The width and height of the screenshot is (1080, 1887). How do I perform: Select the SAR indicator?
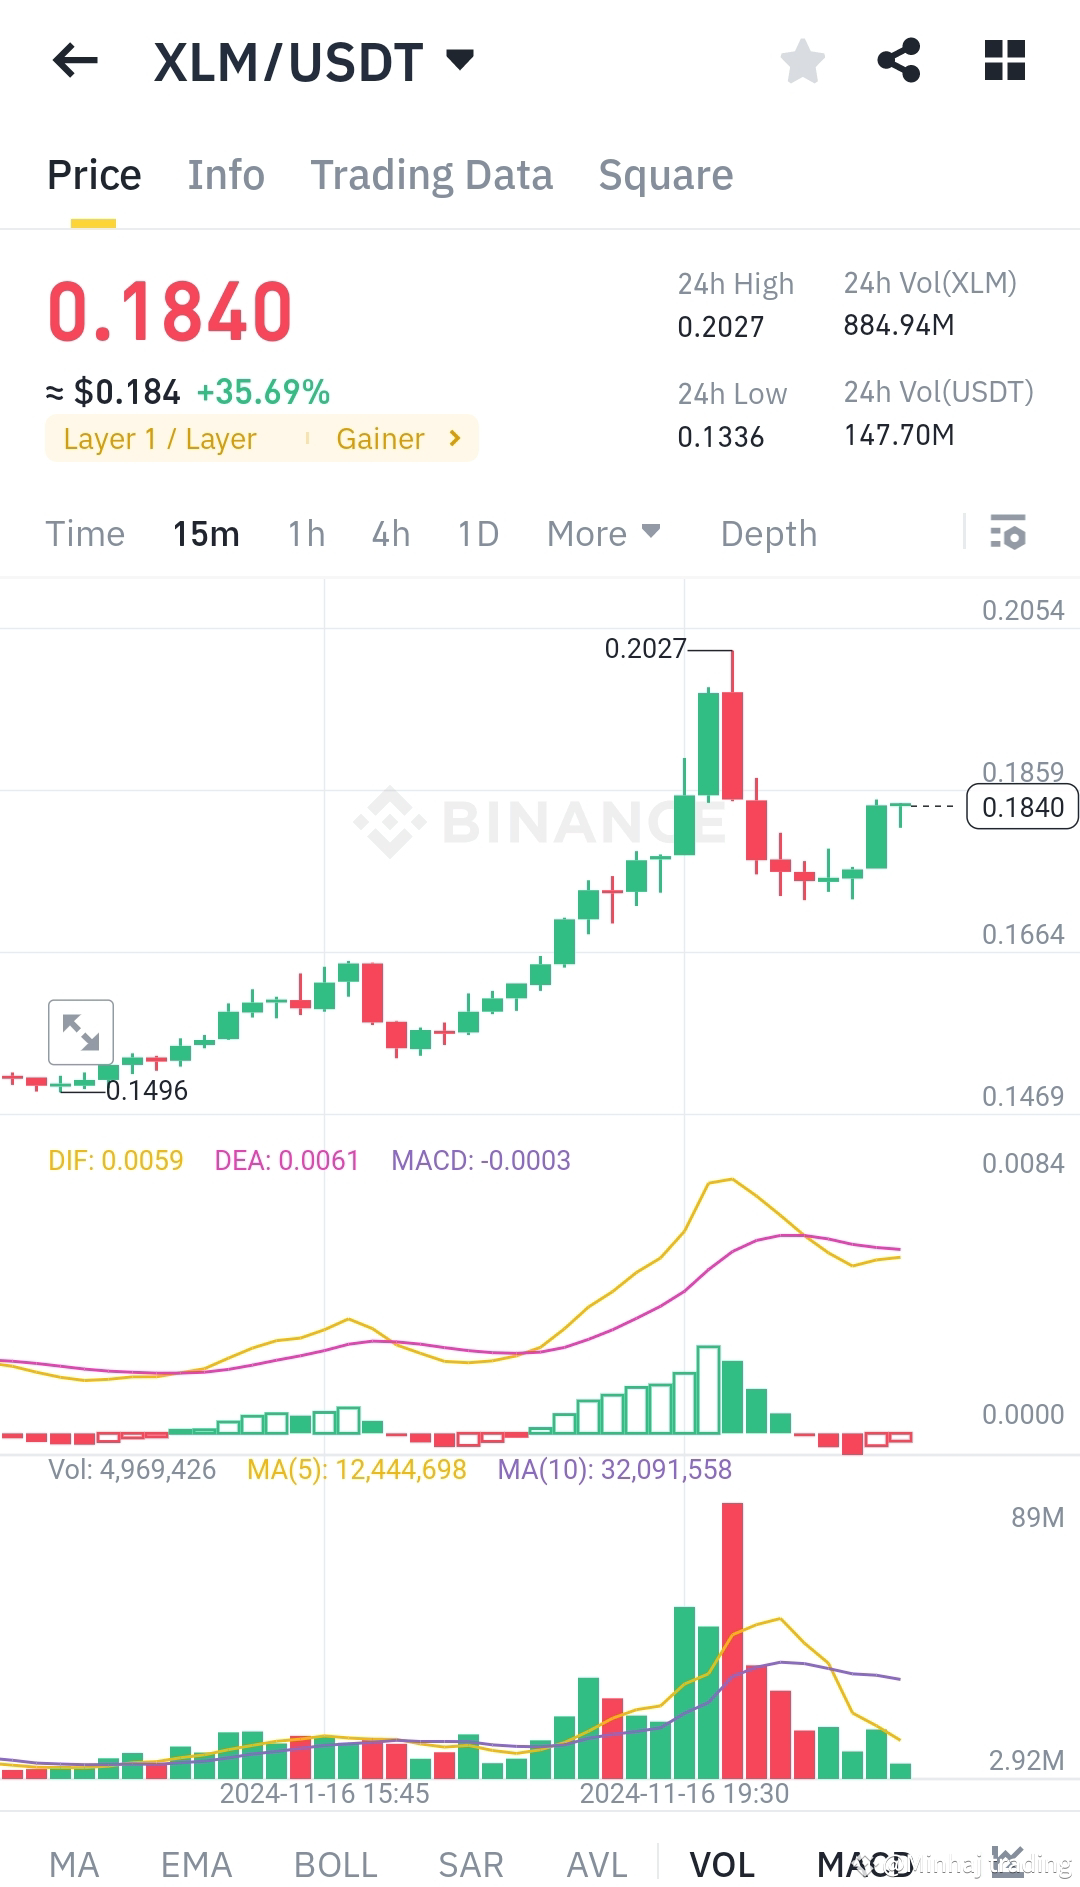(469, 1862)
